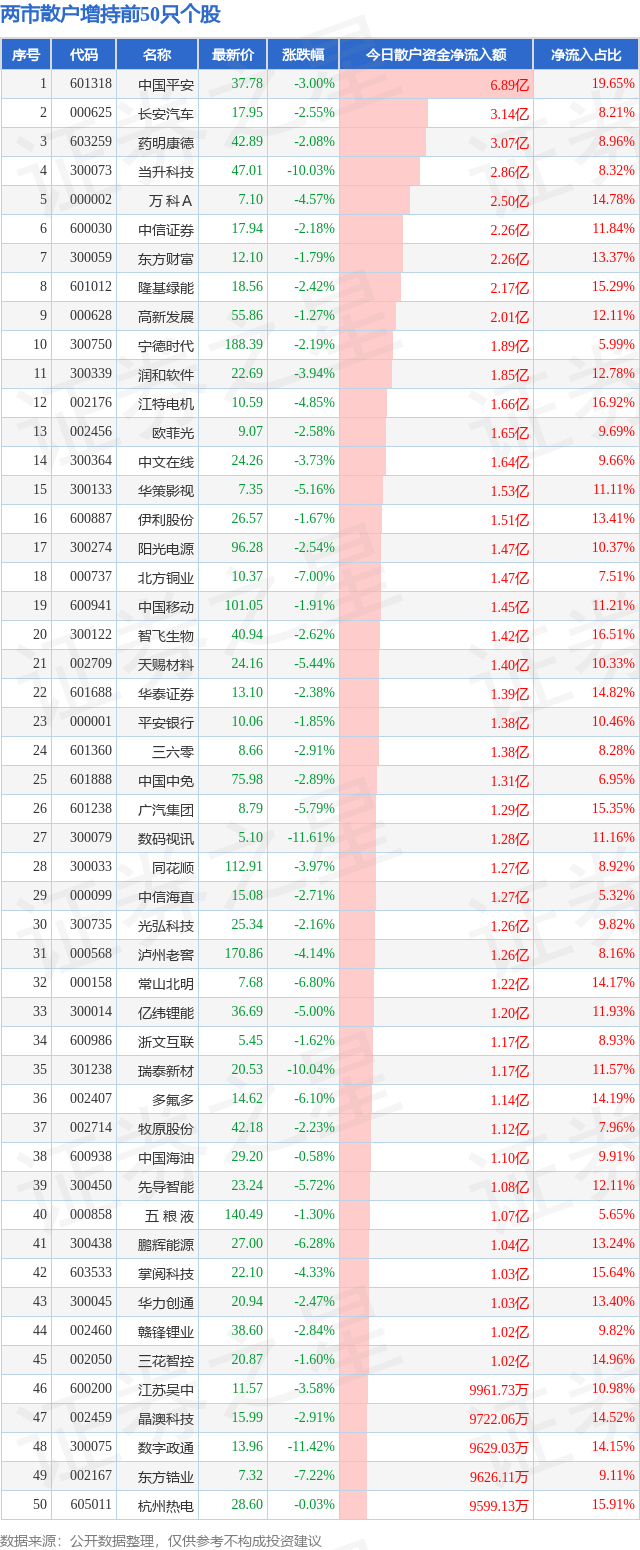
Task: Click stock name 中信证券
Action: point(166,230)
